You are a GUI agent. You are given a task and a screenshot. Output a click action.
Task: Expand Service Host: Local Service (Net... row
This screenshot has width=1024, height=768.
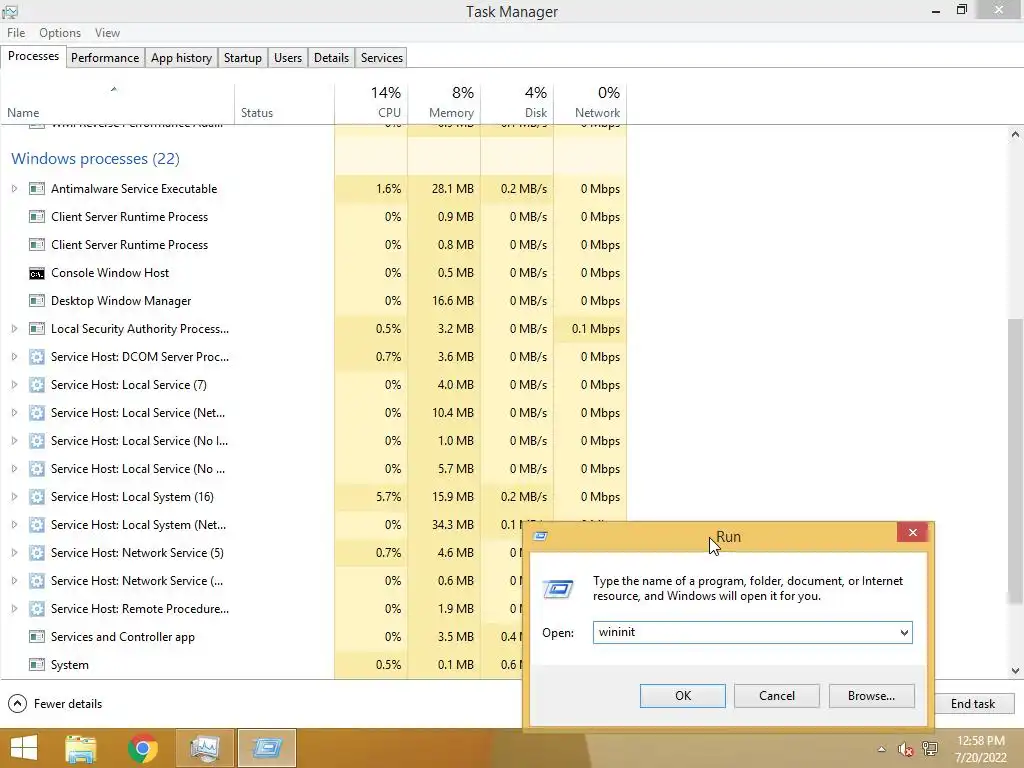click(x=14, y=413)
